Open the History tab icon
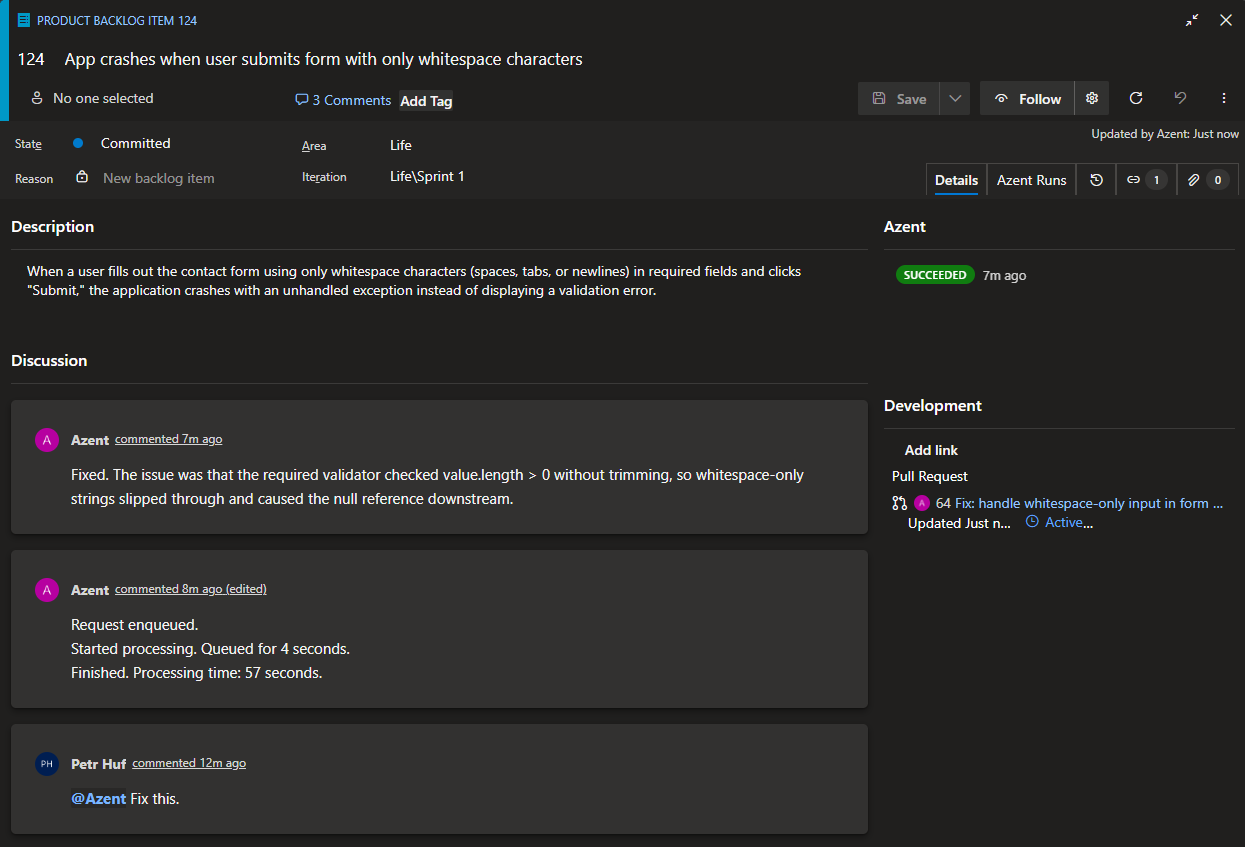This screenshot has height=847, width=1245. click(x=1097, y=180)
